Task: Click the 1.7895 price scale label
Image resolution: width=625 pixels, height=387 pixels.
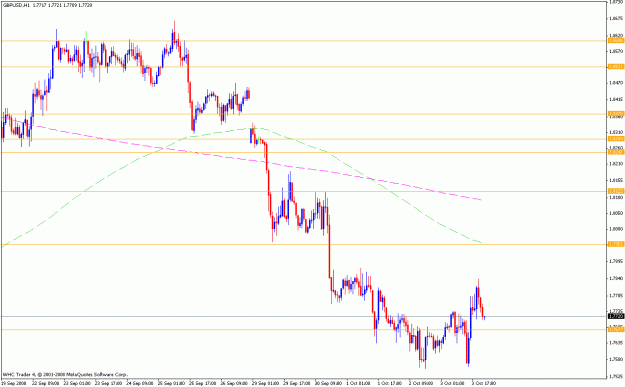Action: pyautogui.click(x=616, y=261)
